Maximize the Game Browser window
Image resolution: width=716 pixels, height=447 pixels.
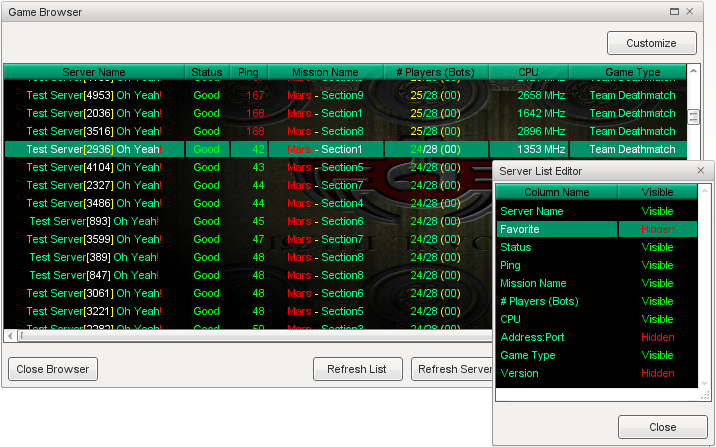pyautogui.click(x=674, y=11)
